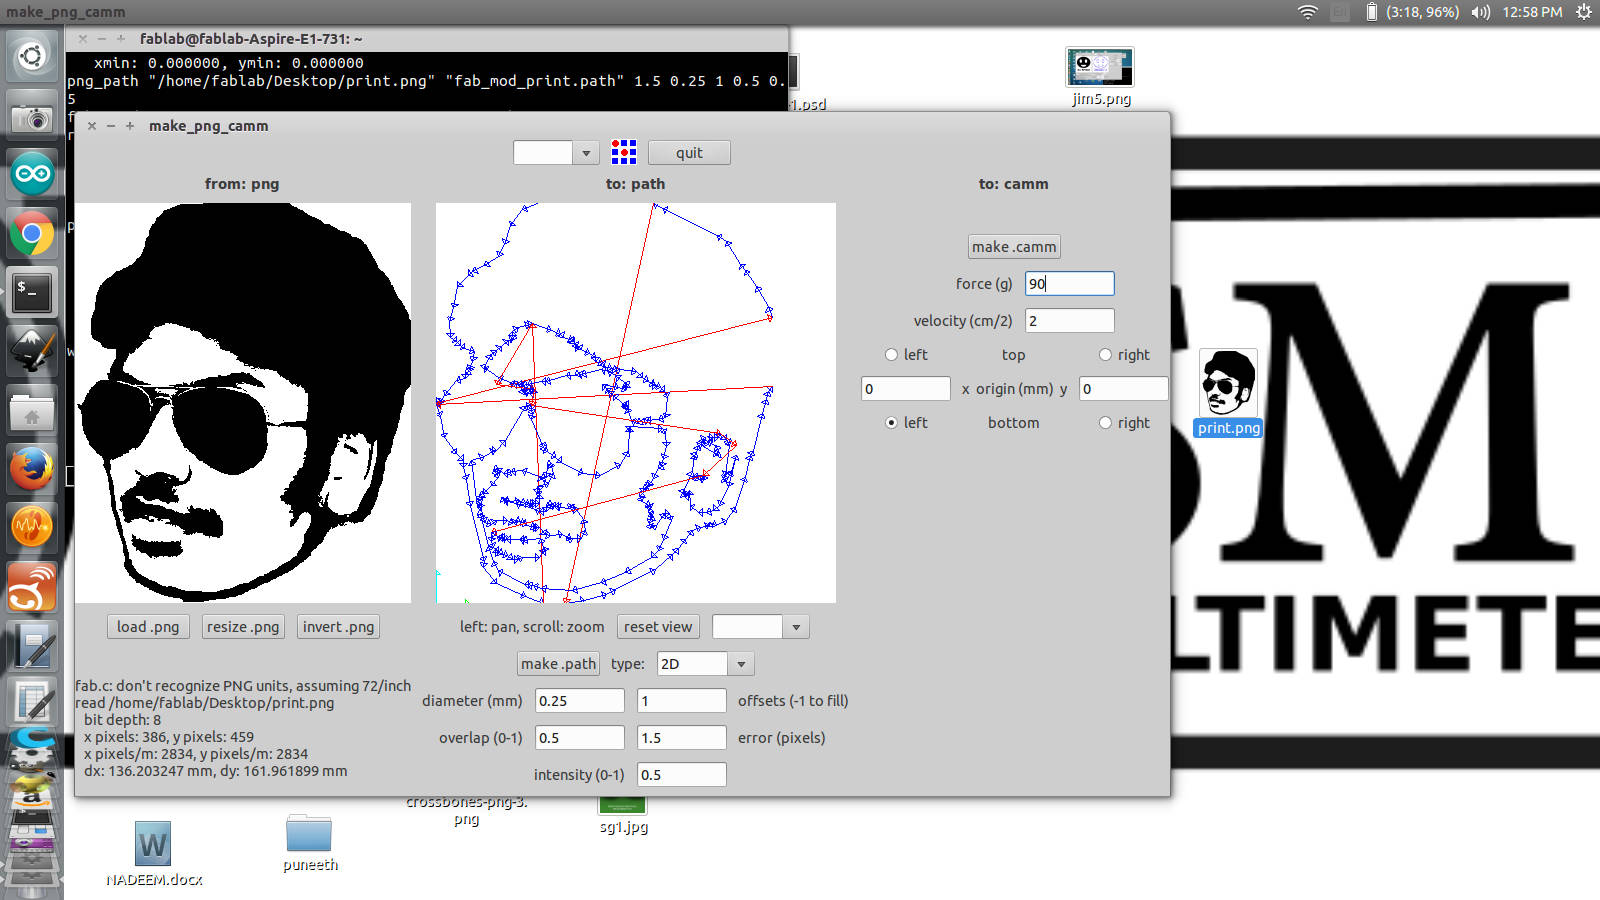
Task: Click the make .path button
Action: click(558, 664)
